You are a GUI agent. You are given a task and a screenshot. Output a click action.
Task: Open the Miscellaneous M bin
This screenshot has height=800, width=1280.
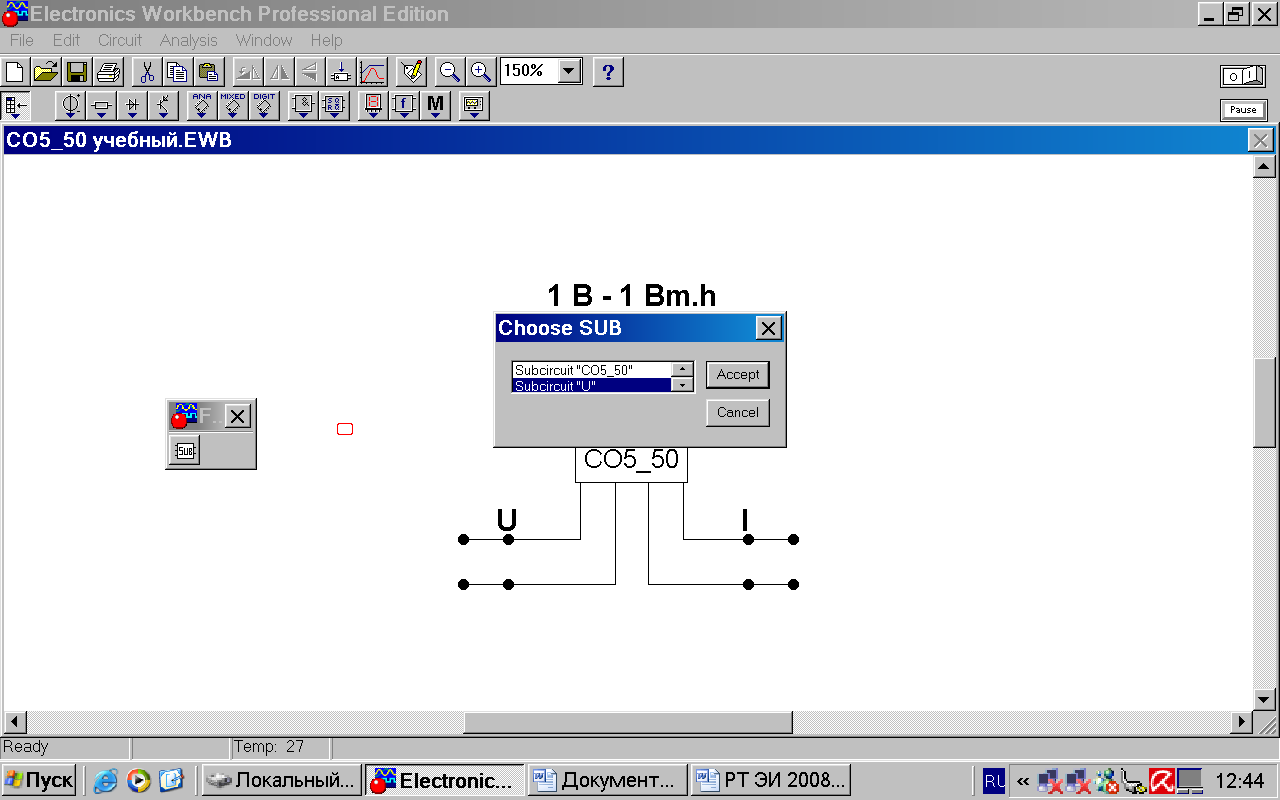(x=435, y=105)
